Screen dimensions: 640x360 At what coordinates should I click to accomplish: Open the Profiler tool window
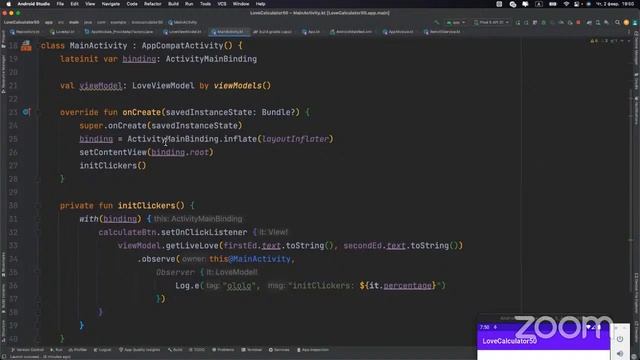tap(78, 350)
